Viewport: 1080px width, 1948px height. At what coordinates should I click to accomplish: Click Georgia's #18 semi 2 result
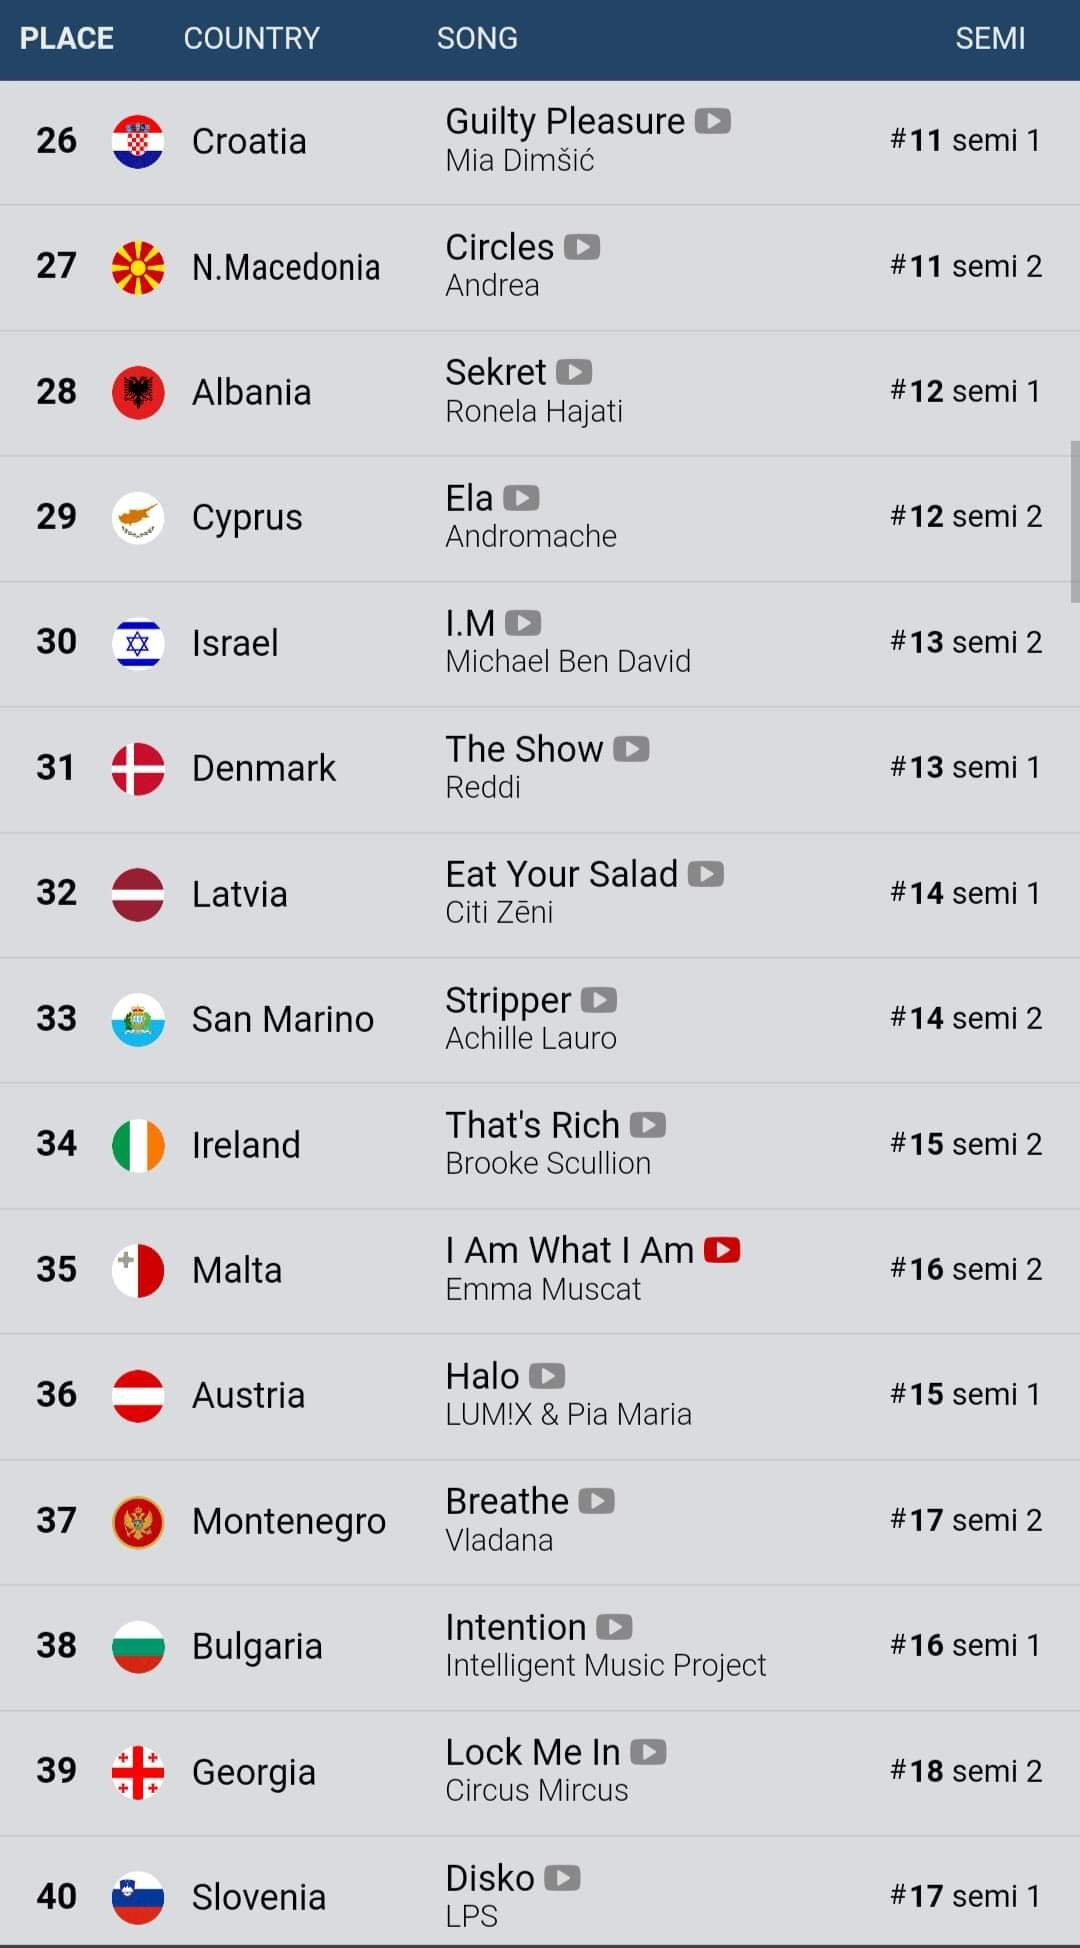click(x=966, y=1771)
